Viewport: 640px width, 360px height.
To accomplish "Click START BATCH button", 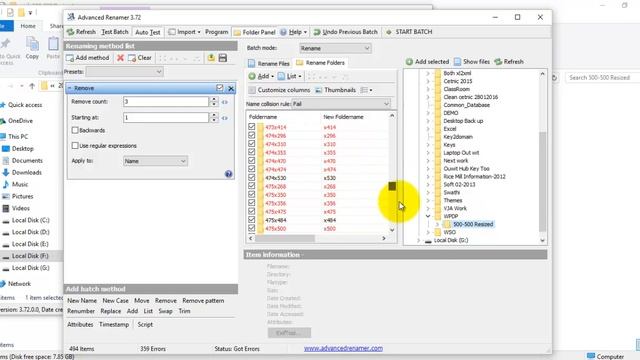I will 409,32.
